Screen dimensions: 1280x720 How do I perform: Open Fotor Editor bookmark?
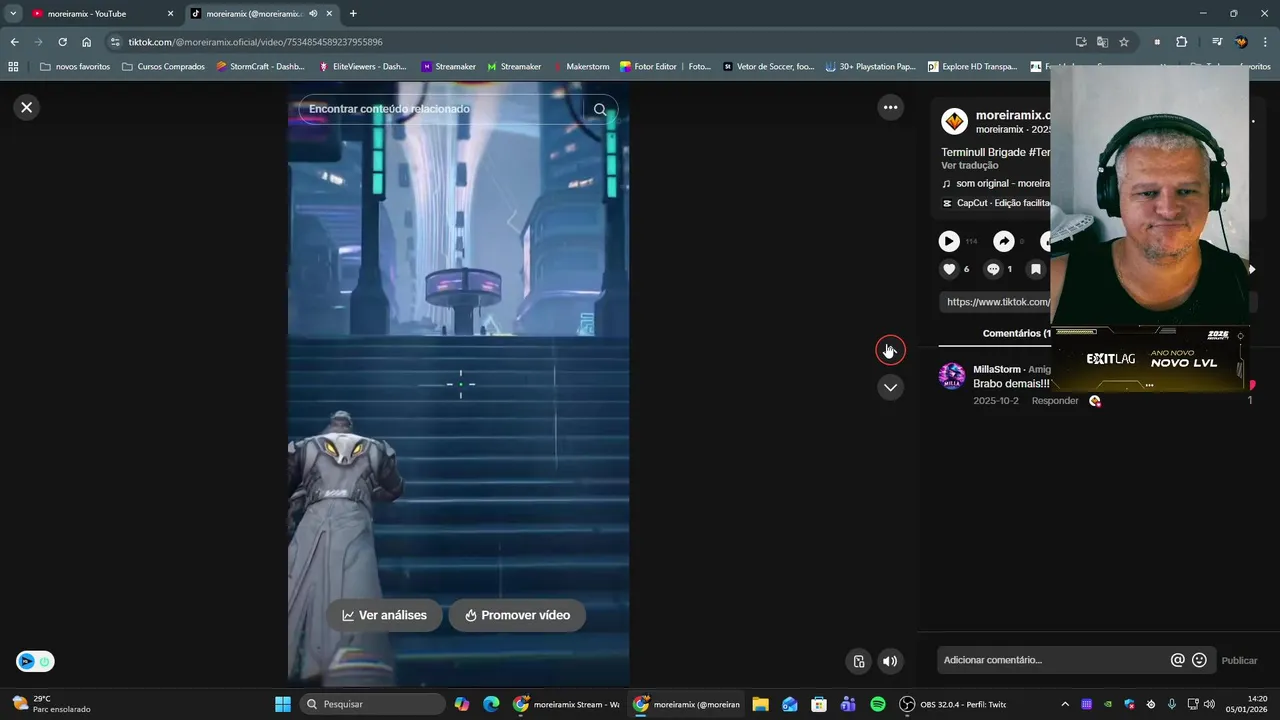pyautogui.click(x=648, y=67)
